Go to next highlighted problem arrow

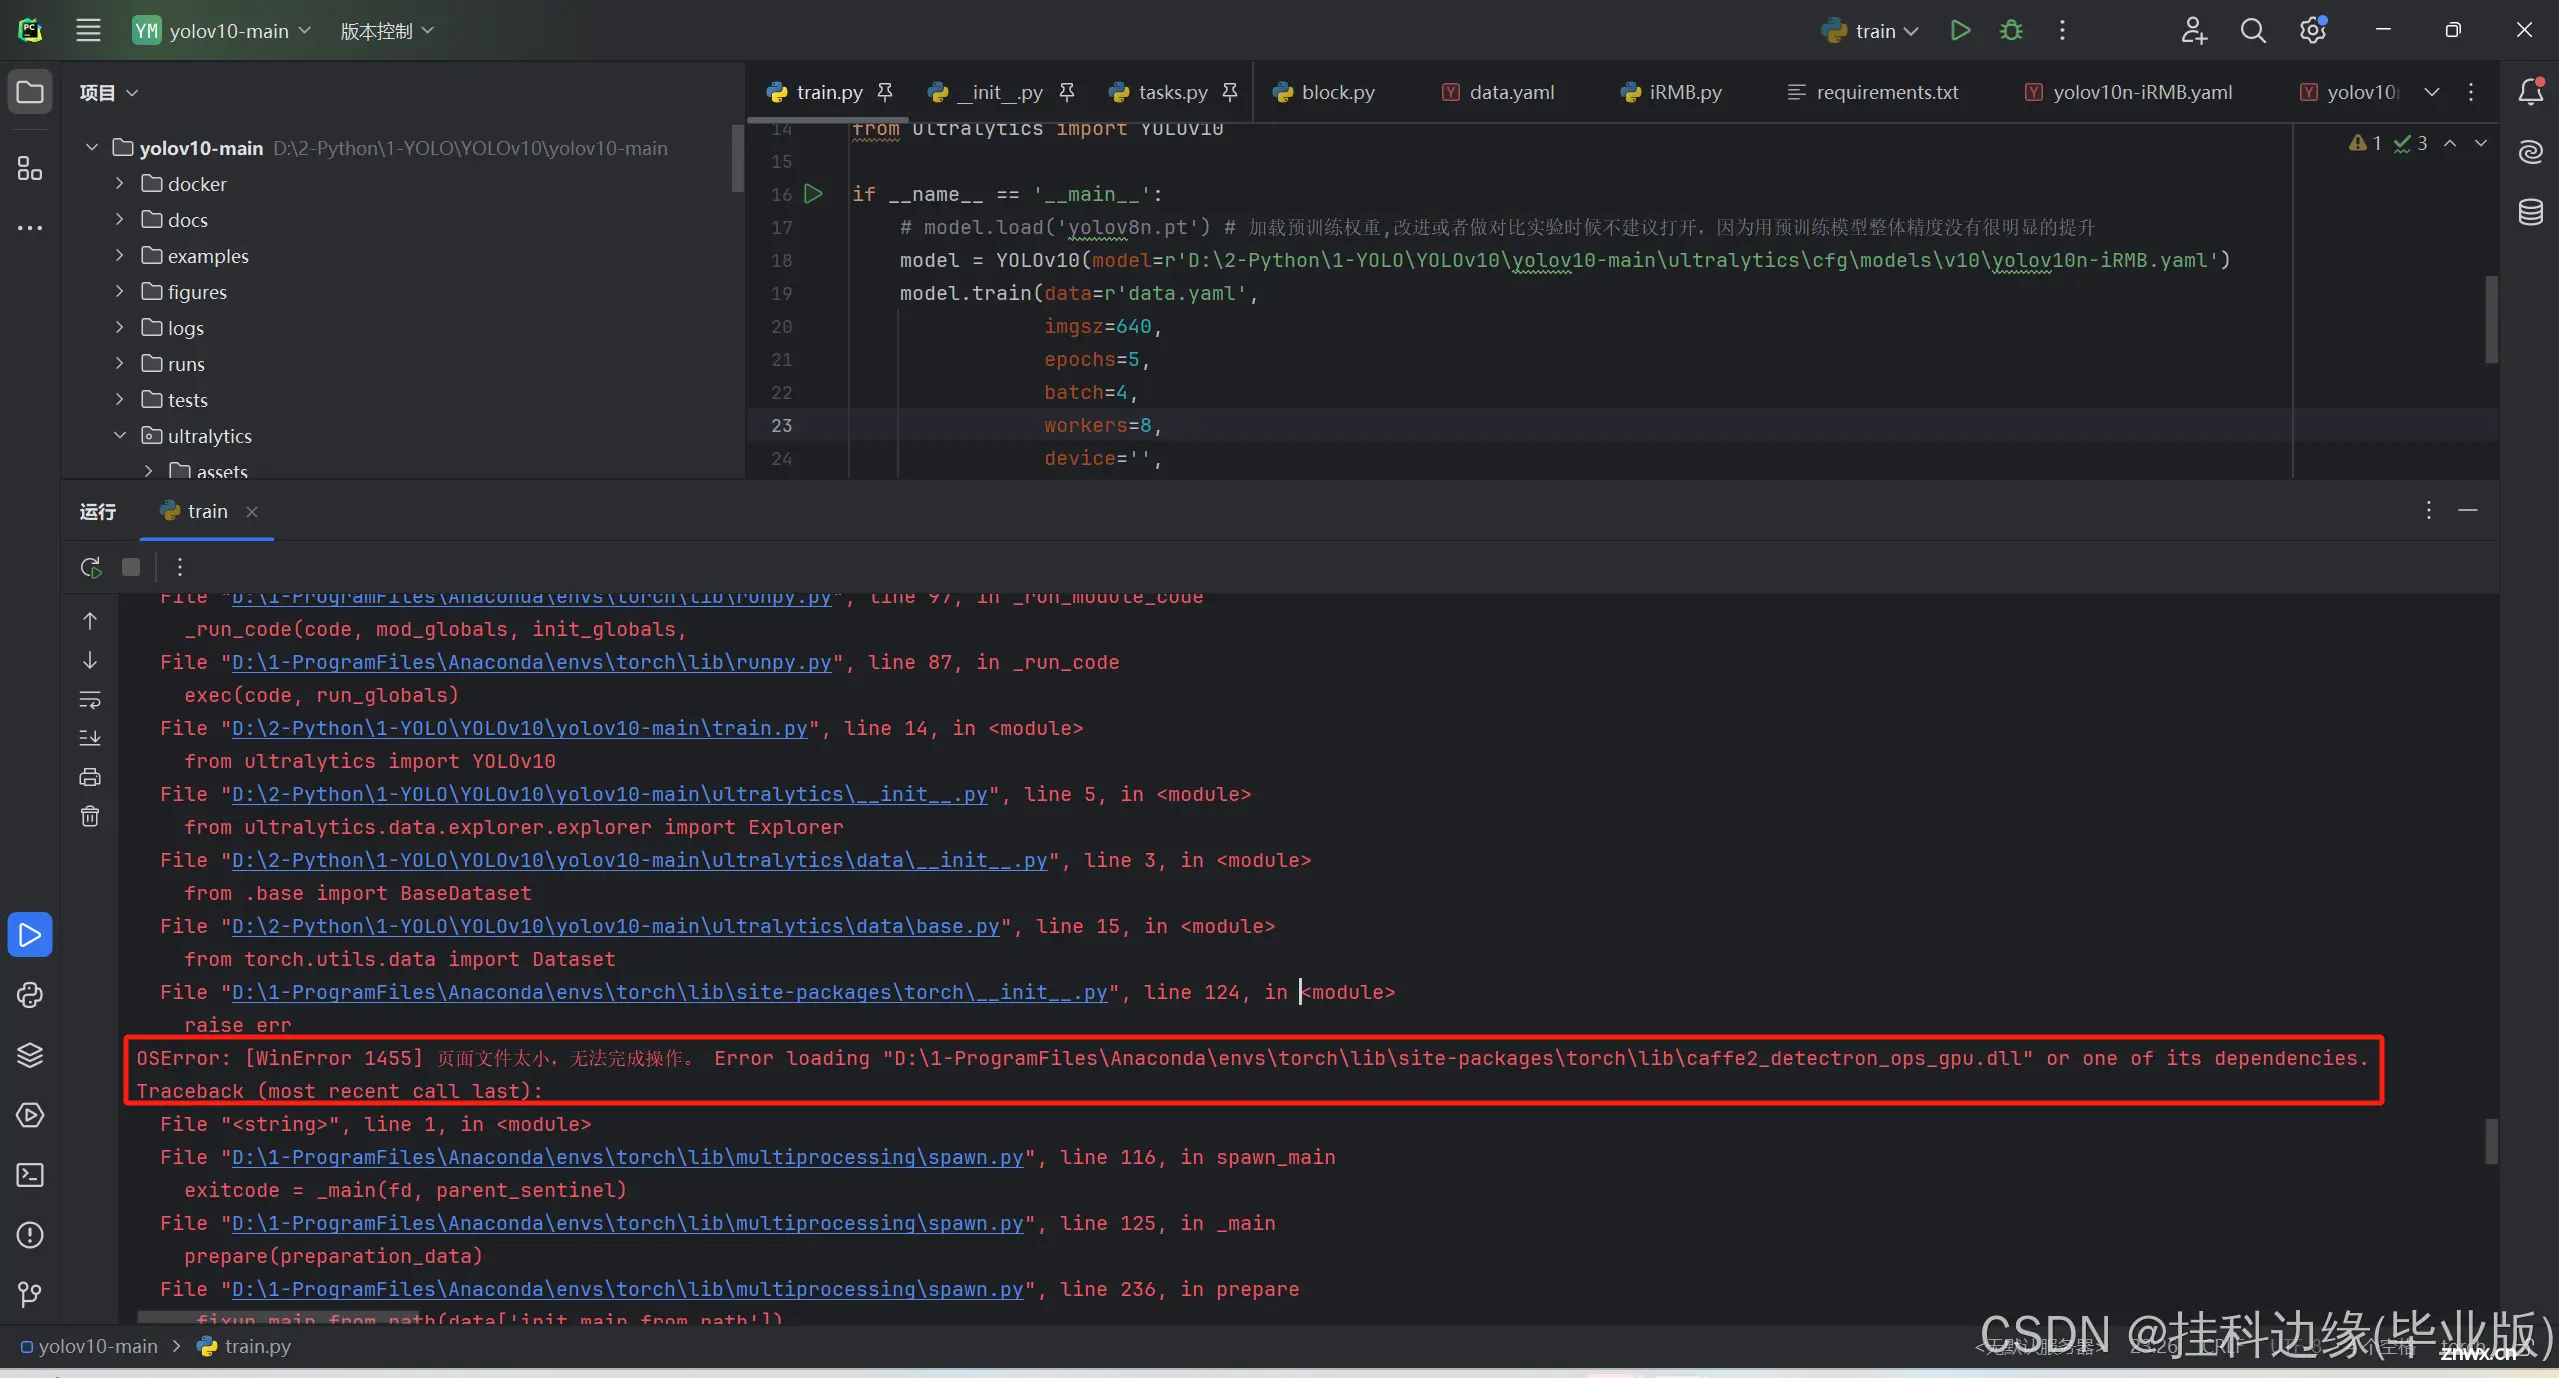click(2481, 143)
